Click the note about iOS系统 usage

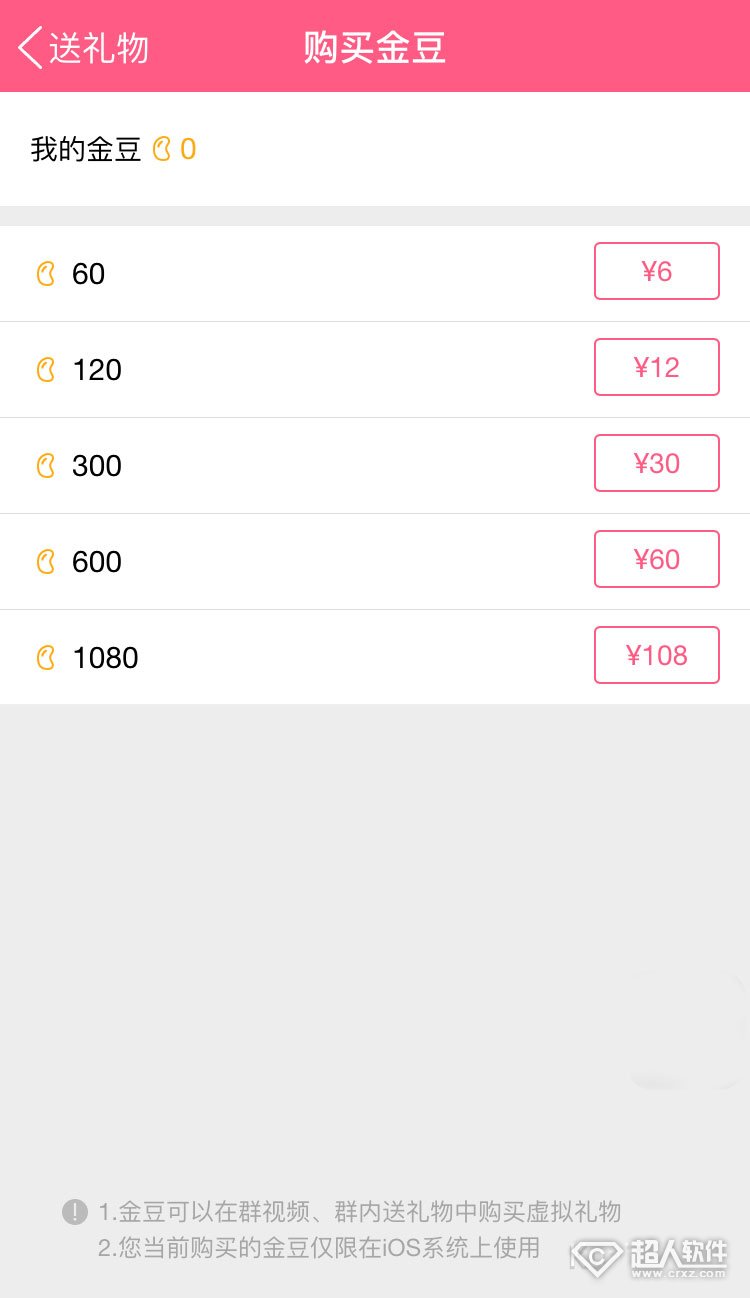319,1247
